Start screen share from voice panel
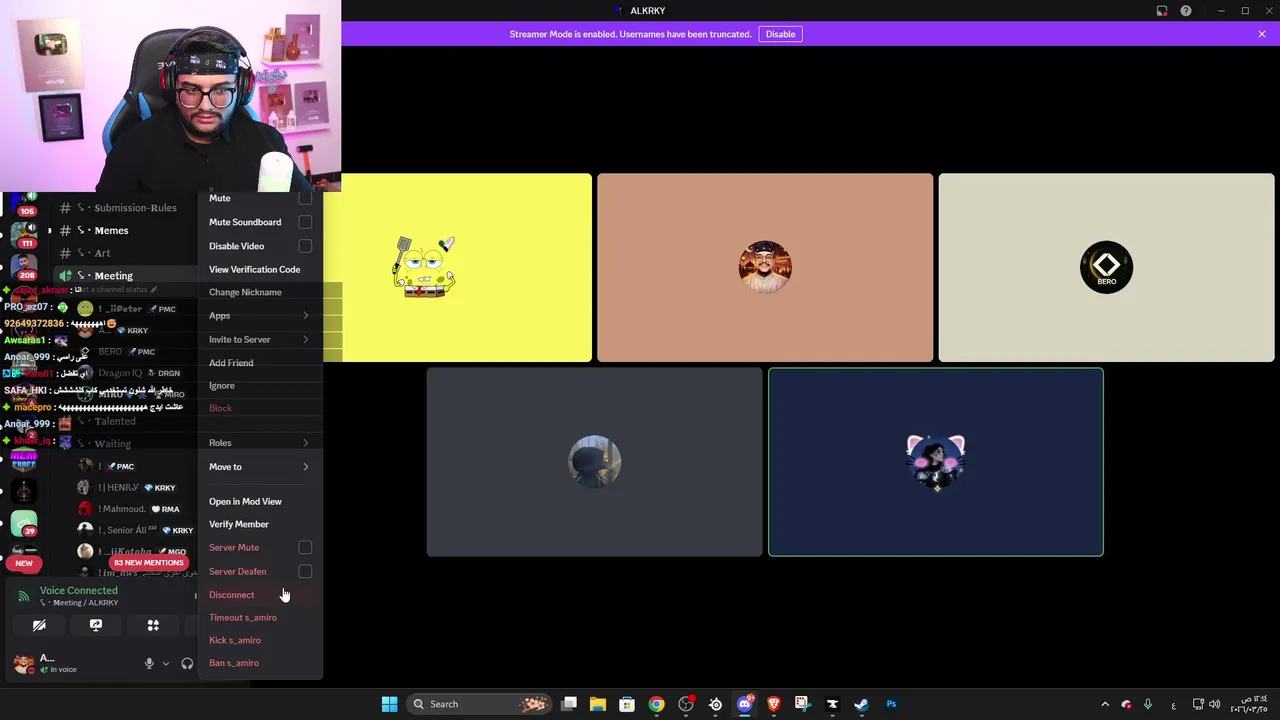 click(x=96, y=625)
